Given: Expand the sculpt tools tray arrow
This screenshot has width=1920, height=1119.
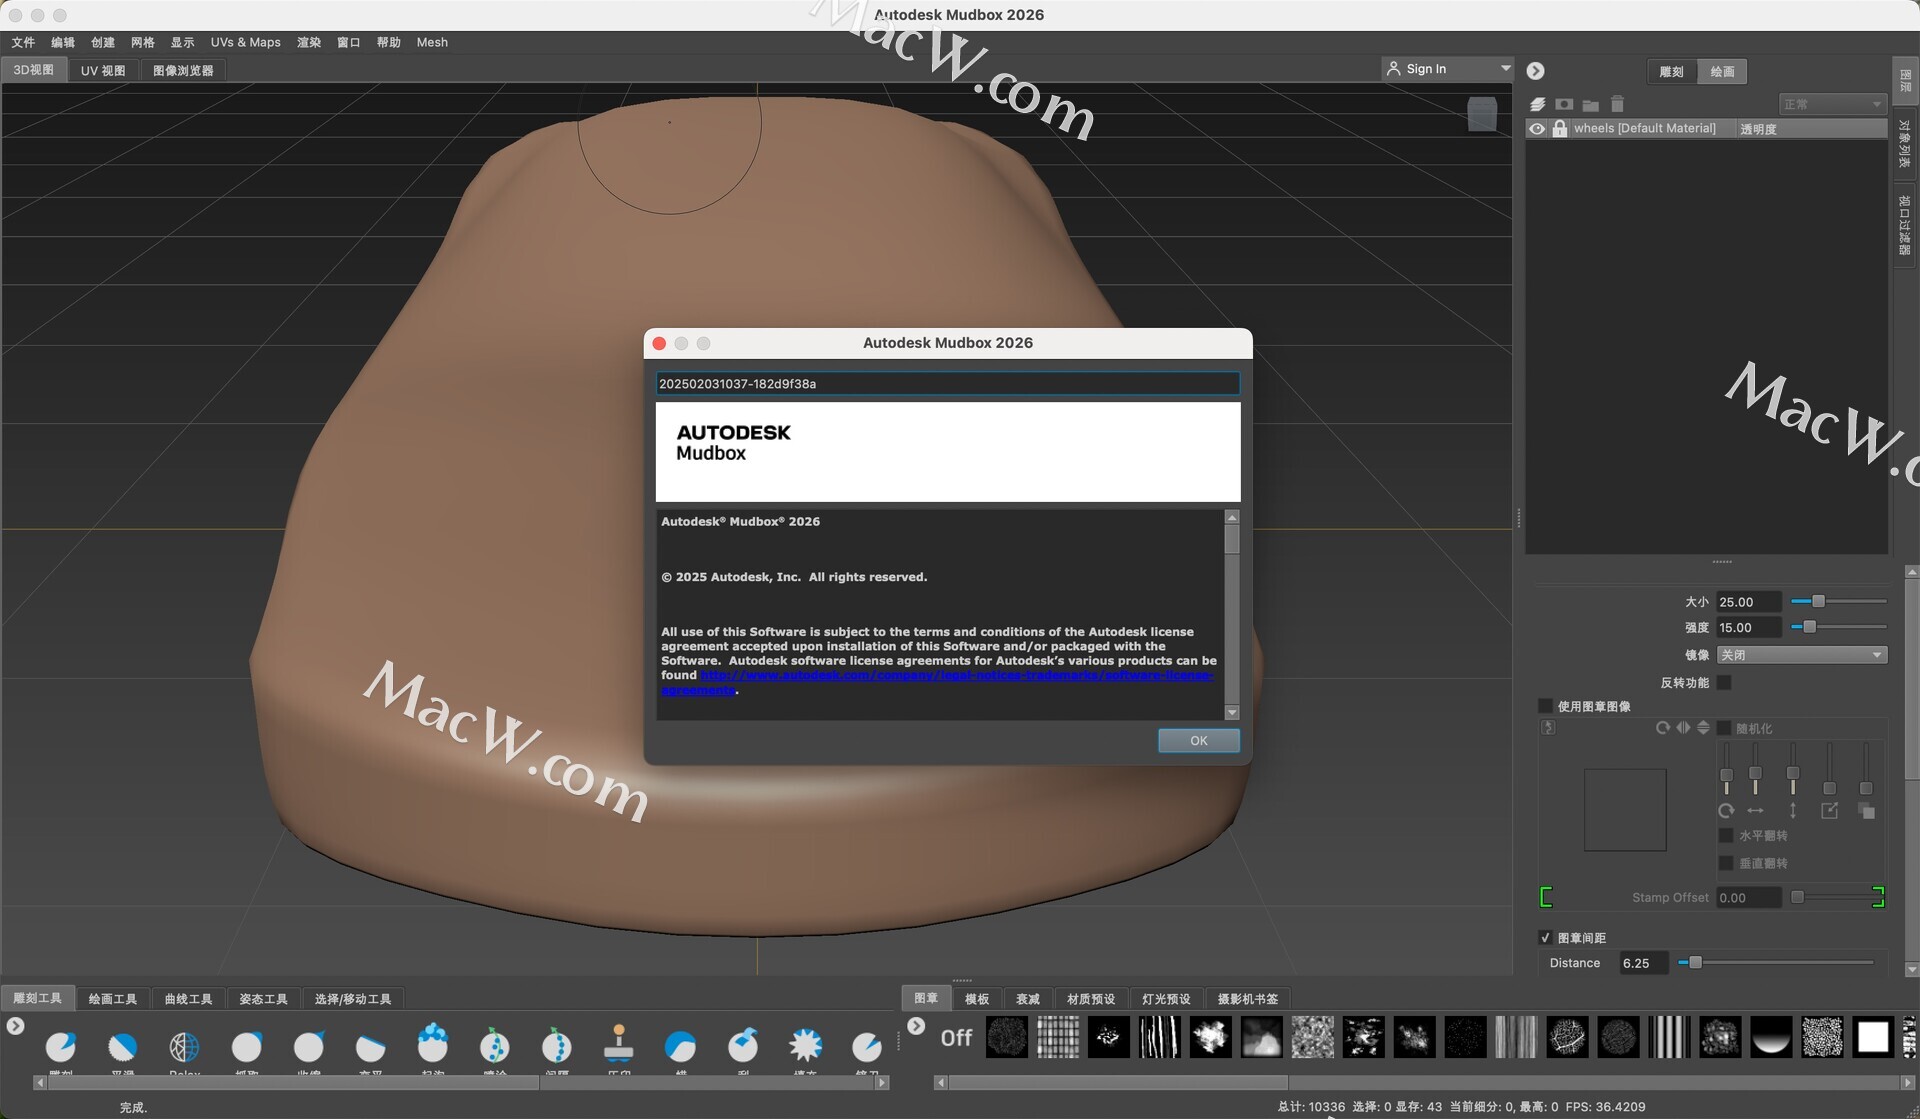Looking at the screenshot, I should tap(15, 1026).
